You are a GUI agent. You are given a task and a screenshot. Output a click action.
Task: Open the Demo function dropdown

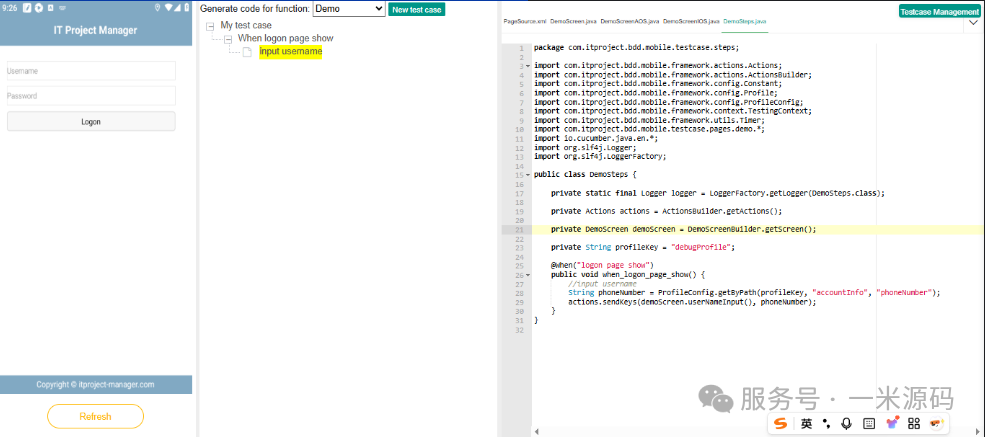(349, 9)
